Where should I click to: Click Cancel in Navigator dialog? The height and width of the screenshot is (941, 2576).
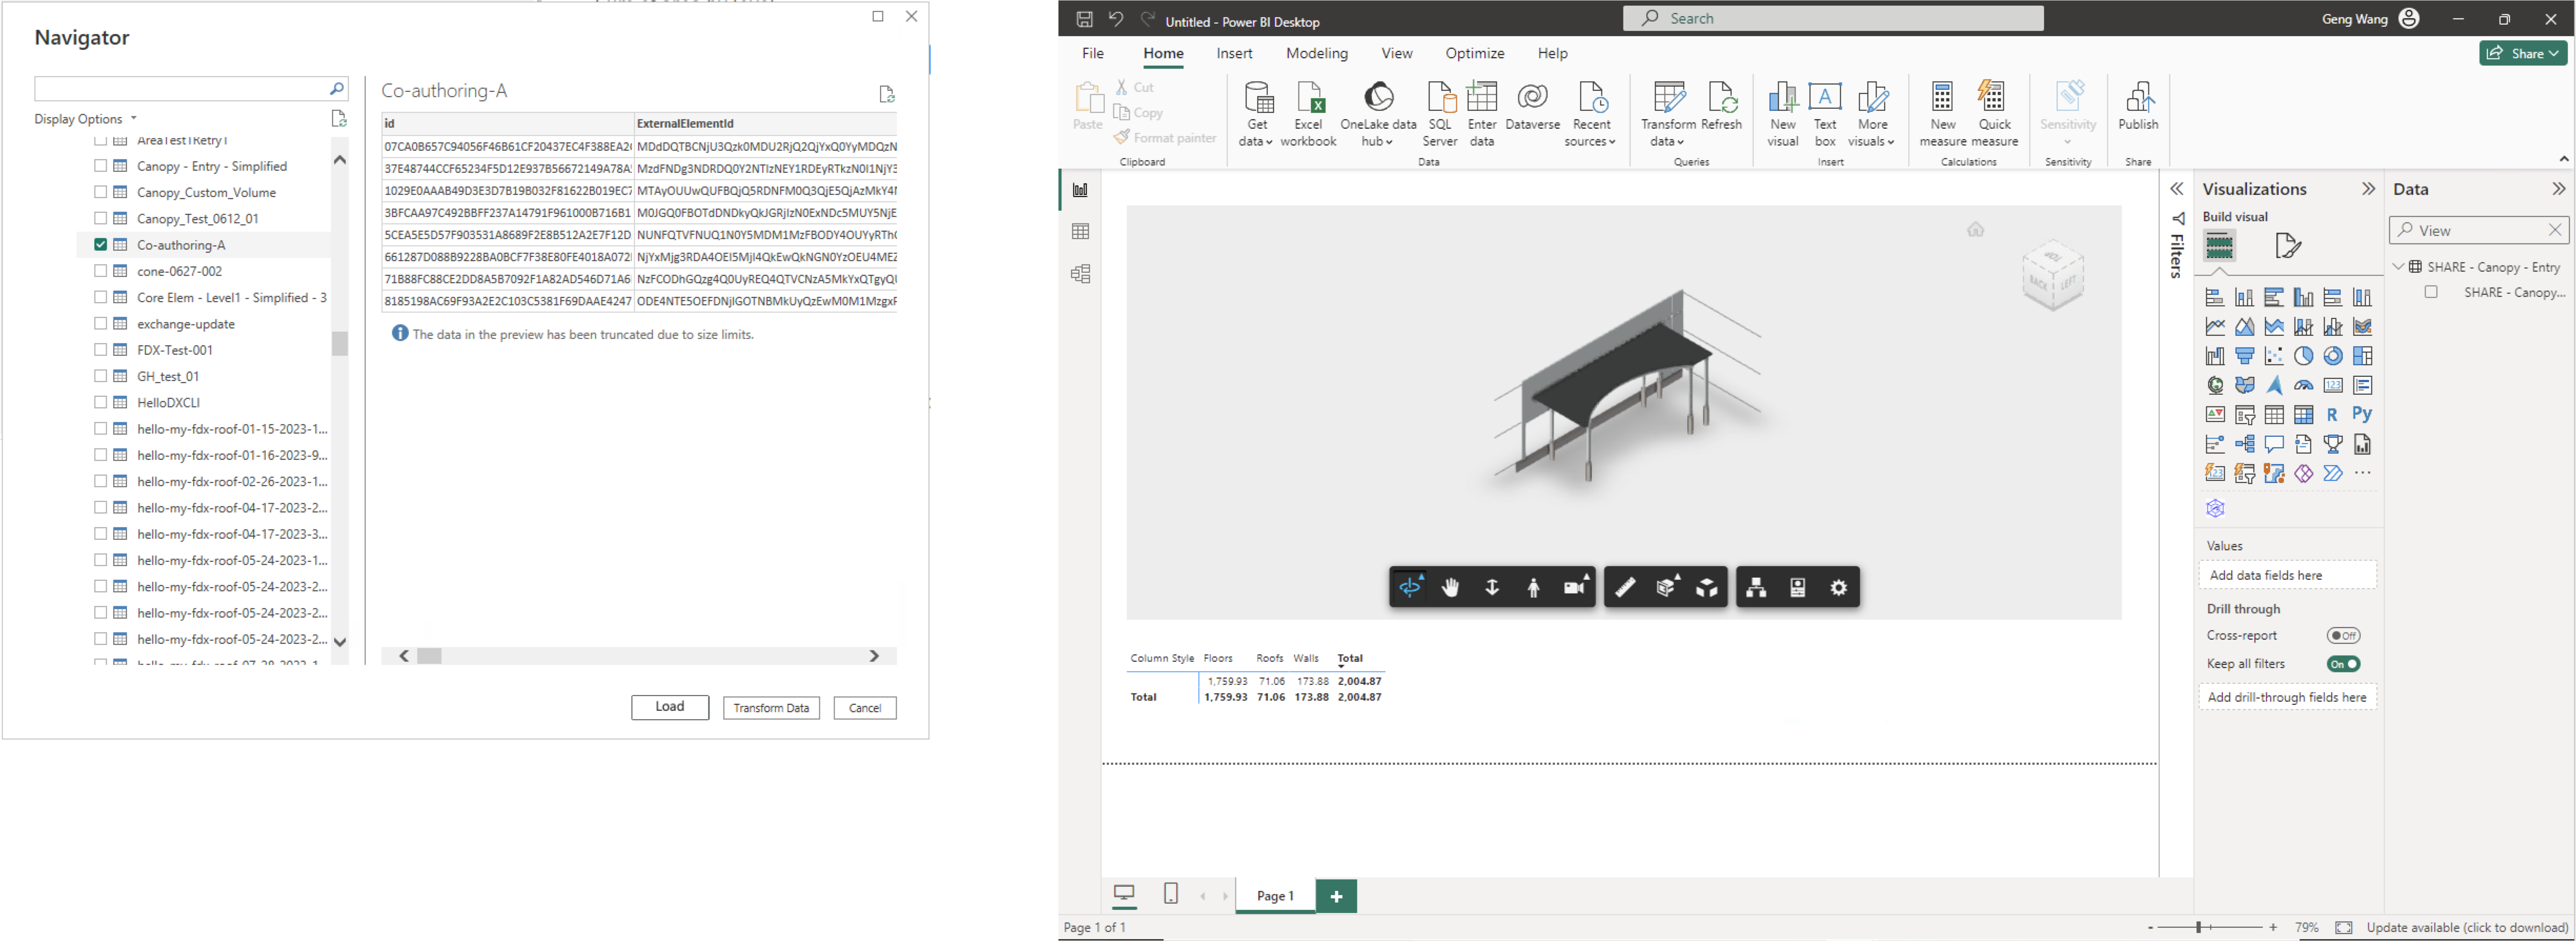pyautogui.click(x=865, y=707)
